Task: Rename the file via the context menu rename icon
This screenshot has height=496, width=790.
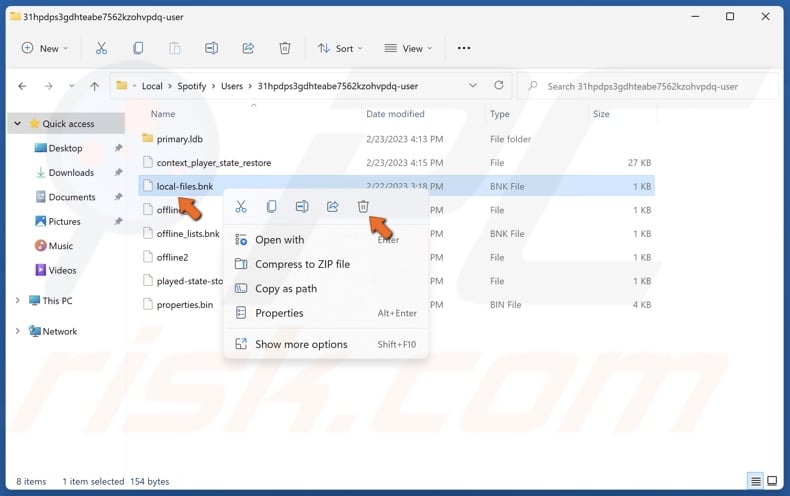Action: 302,206
